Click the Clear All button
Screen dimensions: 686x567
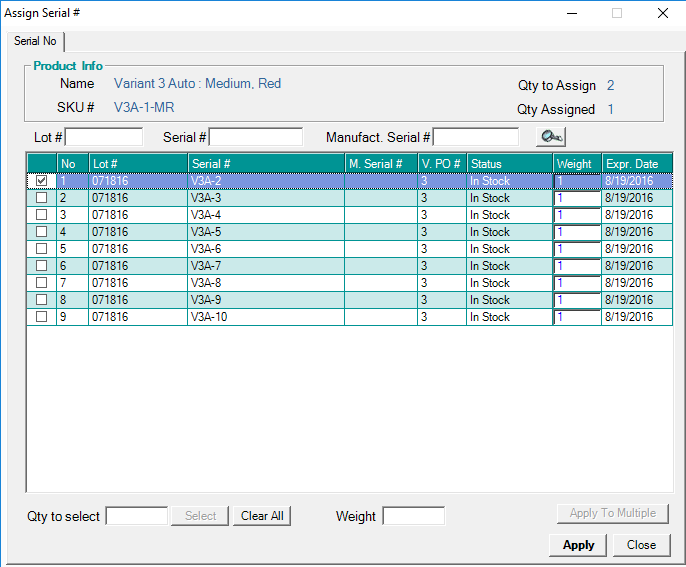[x=263, y=516]
